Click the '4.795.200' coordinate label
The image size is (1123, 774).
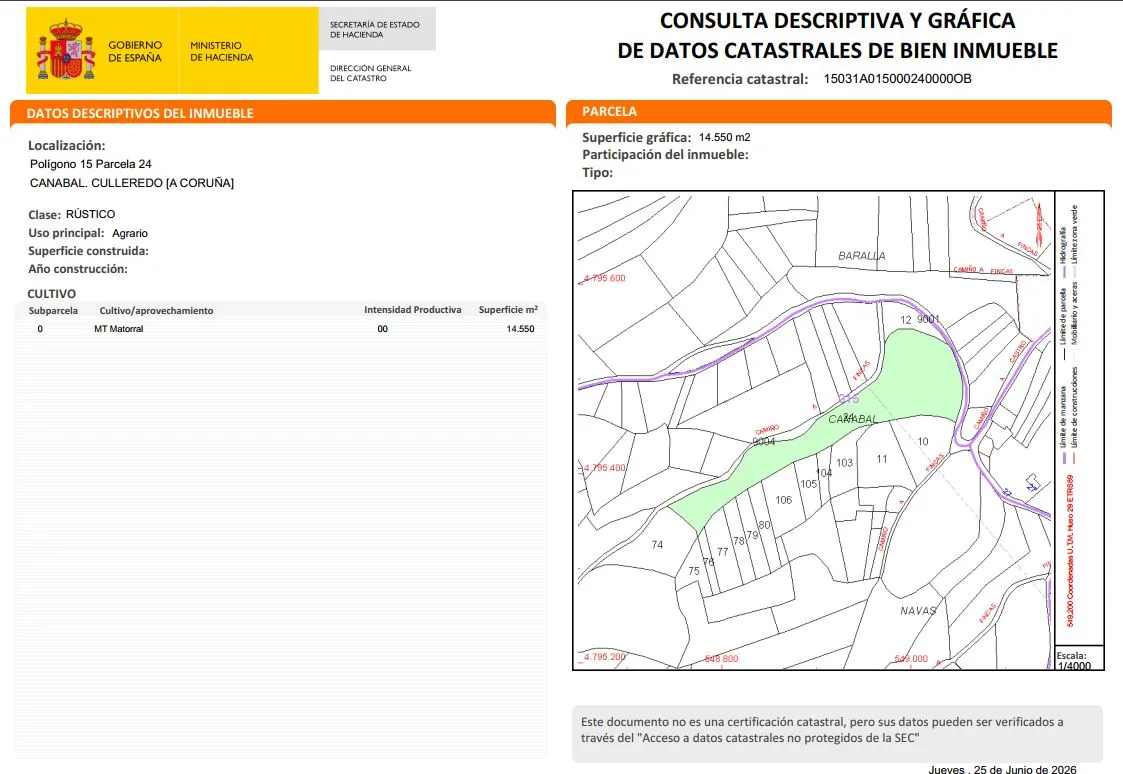pyautogui.click(x=604, y=657)
